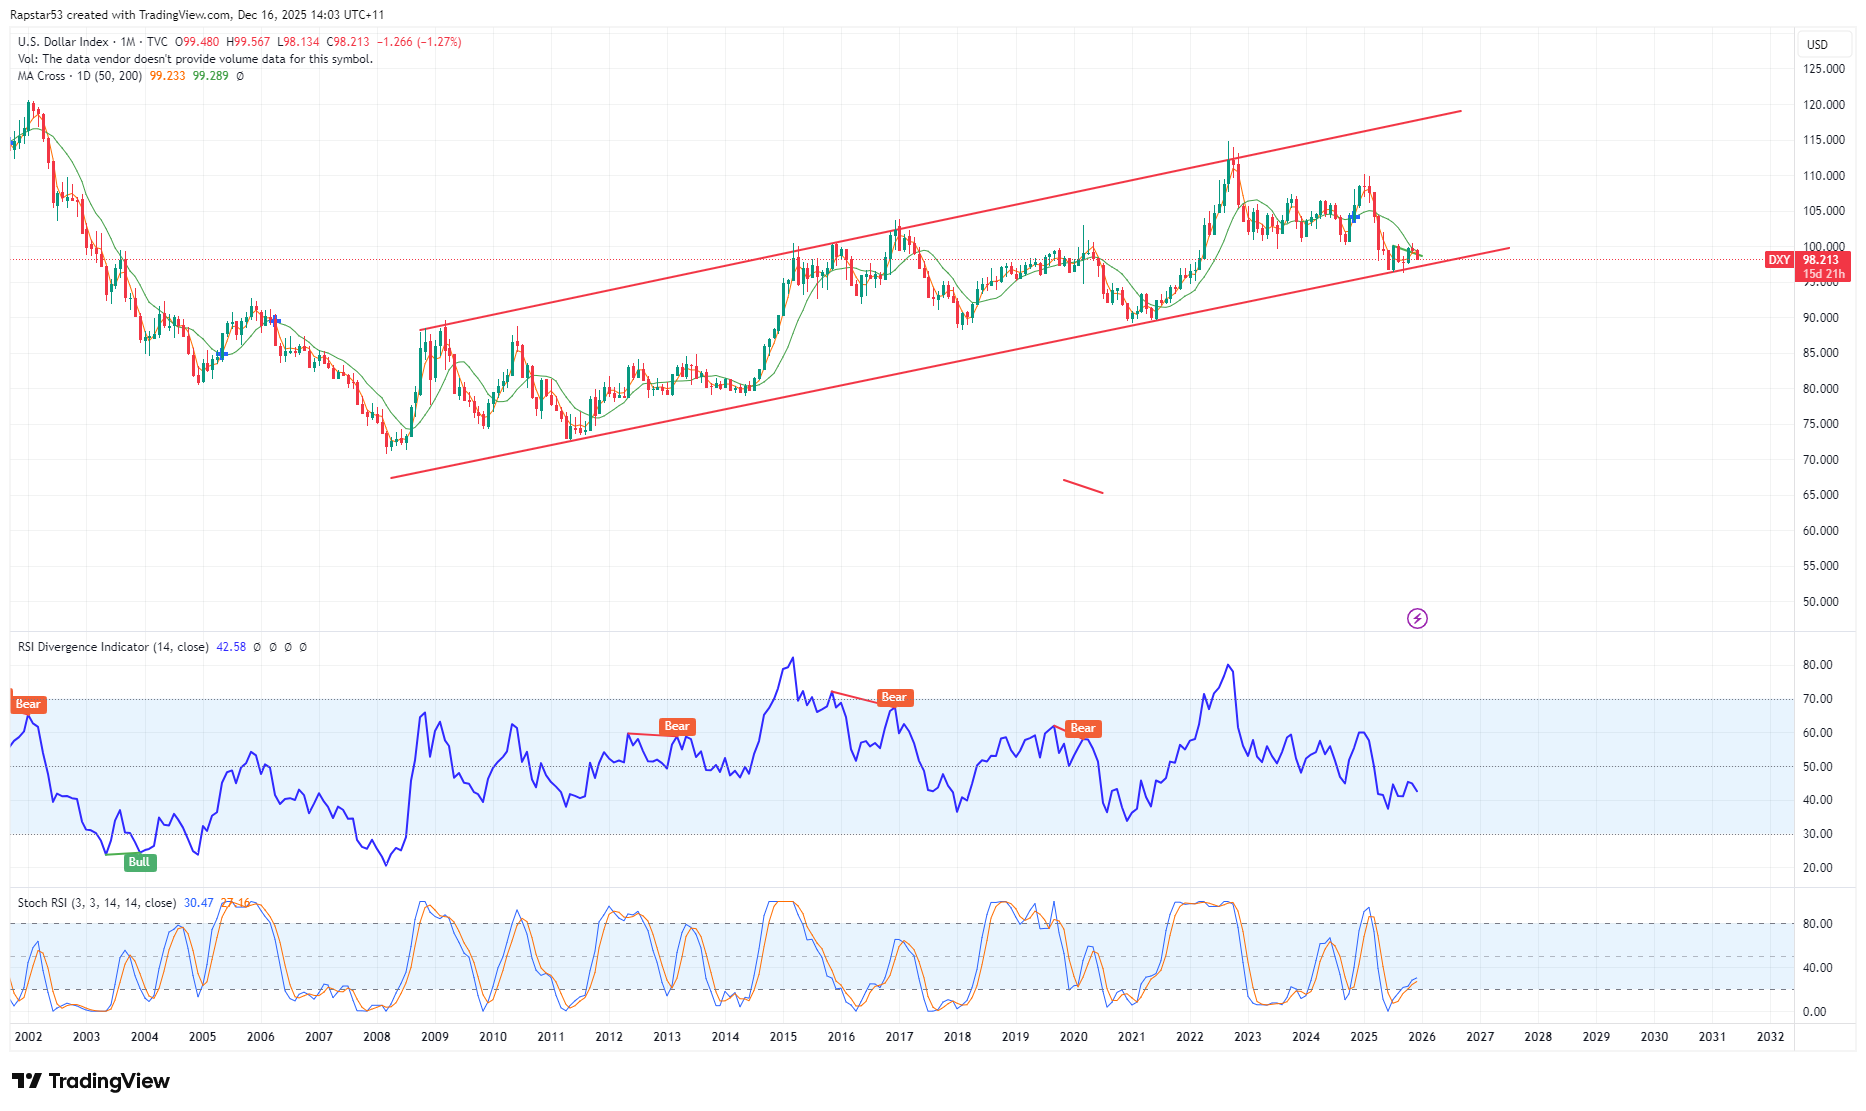Click the 120.000 level on price scale
Viewport: 1866px width, 1111px height.
[x=1823, y=105]
